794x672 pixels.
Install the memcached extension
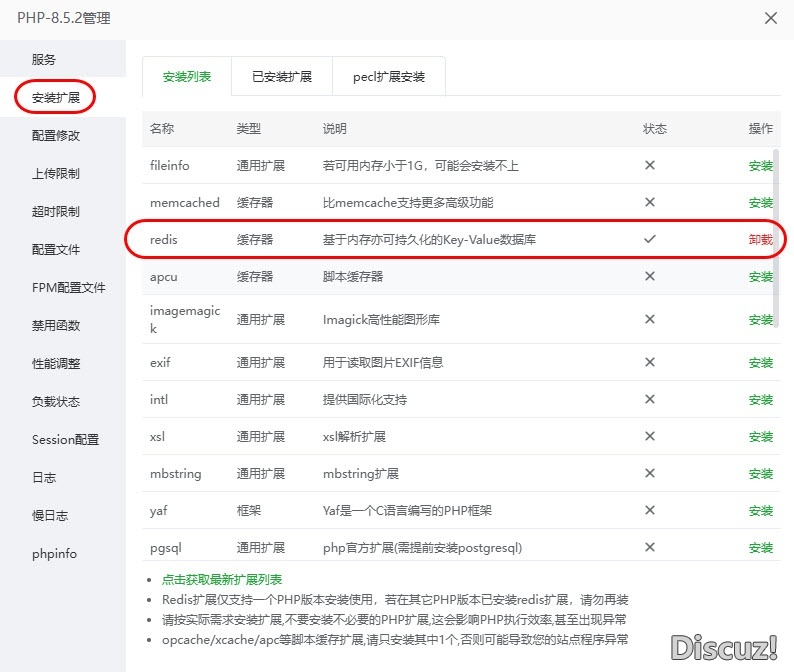coord(761,203)
